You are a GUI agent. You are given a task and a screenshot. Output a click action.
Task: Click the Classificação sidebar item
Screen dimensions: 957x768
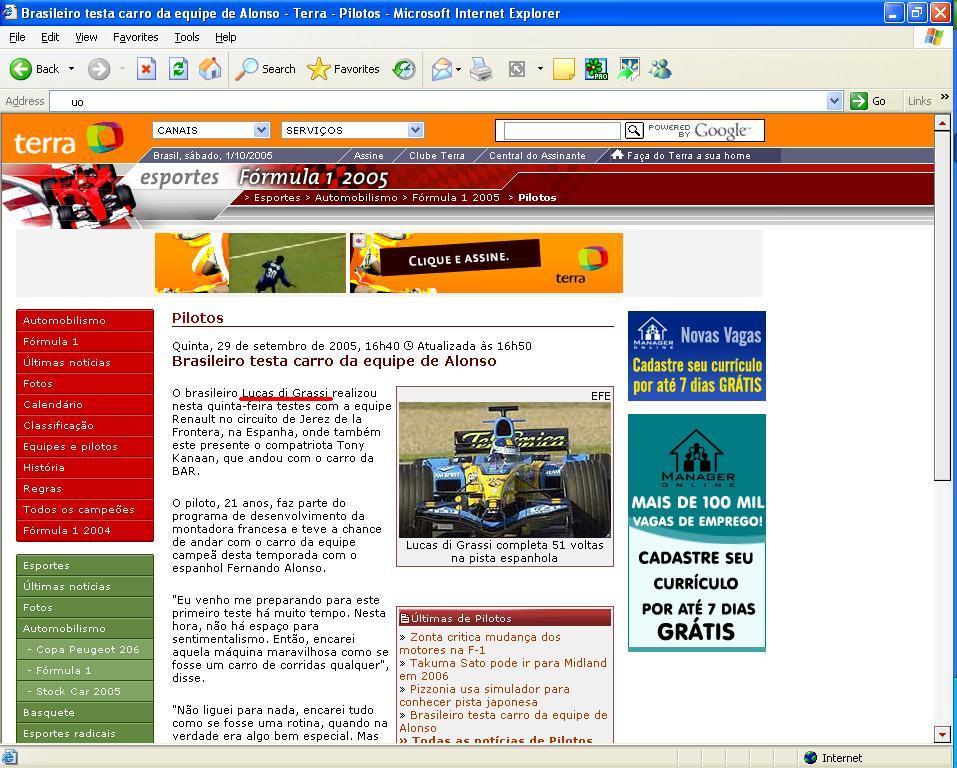pos(85,426)
